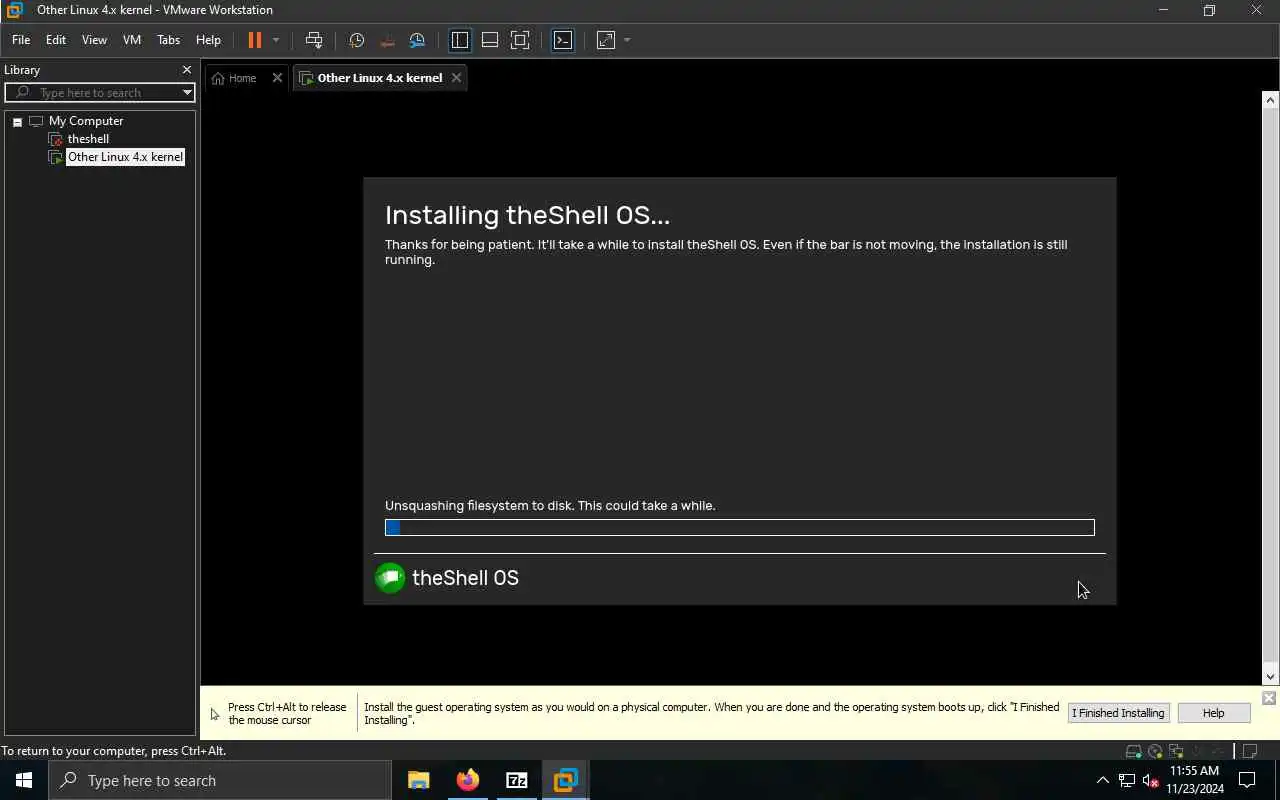The image size is (1280, 800).
Task: Select Other Linux 4.x kernel library entry
Action: click(125, 157)
